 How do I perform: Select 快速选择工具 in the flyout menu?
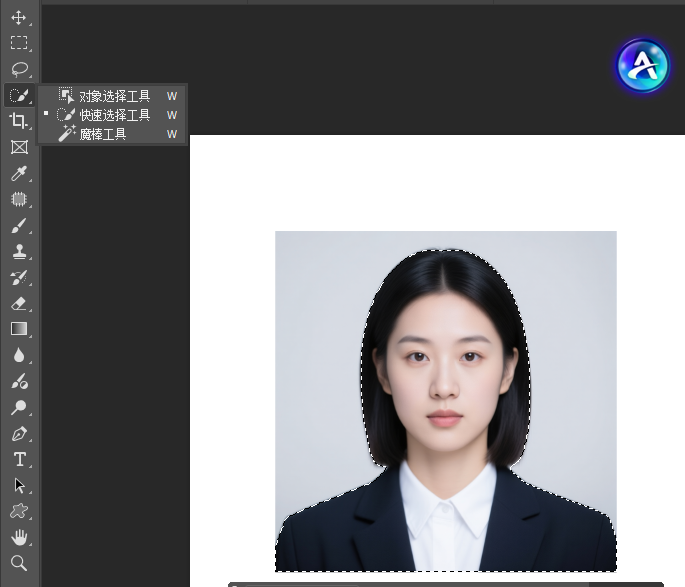coord(114,115)
